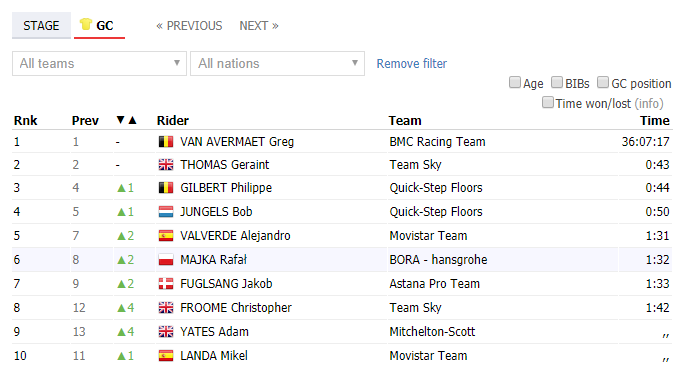
Task: Tick the BIBs checkbox
Action: tap(557, 82)
